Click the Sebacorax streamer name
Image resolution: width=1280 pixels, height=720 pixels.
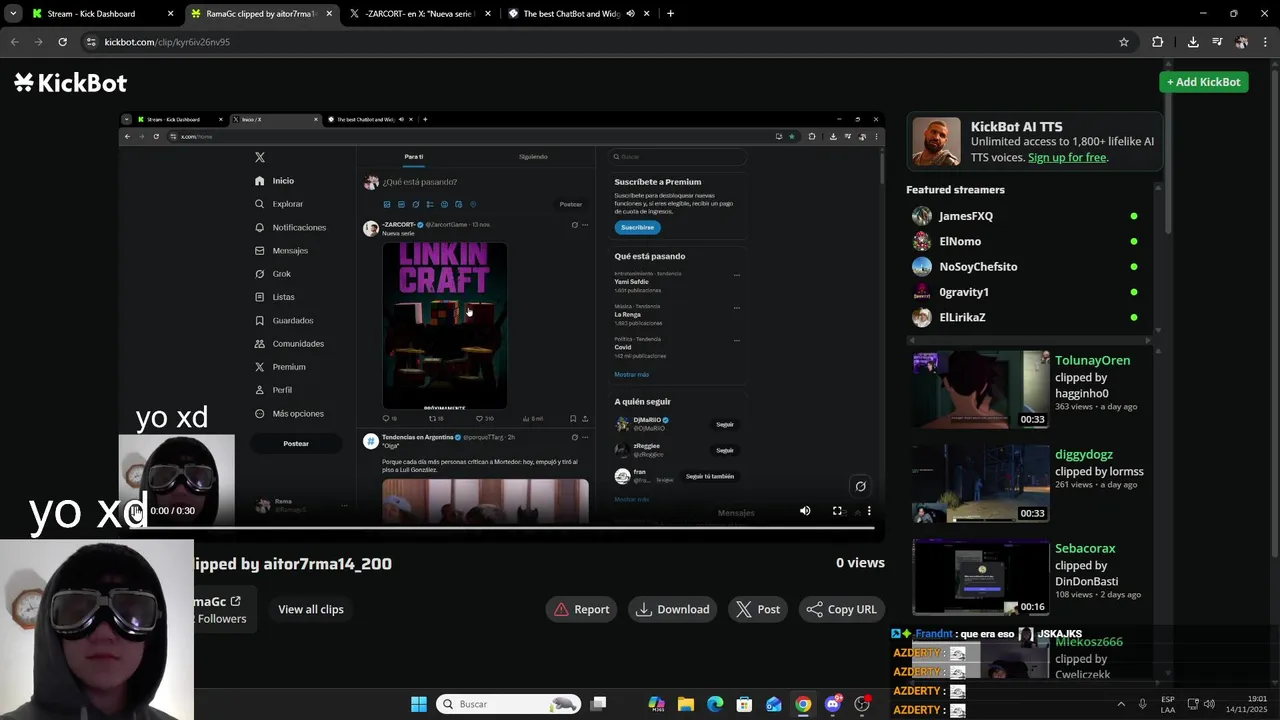point(1085,548)
